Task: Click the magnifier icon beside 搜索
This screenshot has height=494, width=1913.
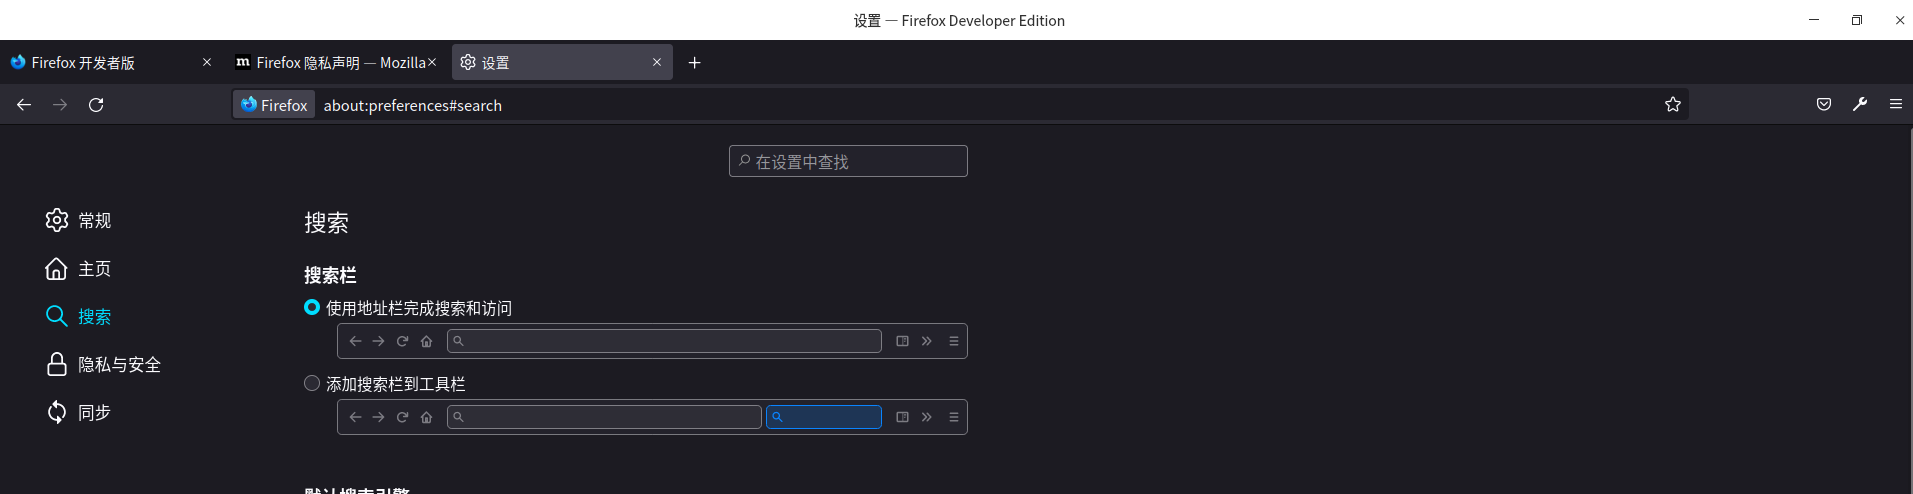Action: point(57,316)
